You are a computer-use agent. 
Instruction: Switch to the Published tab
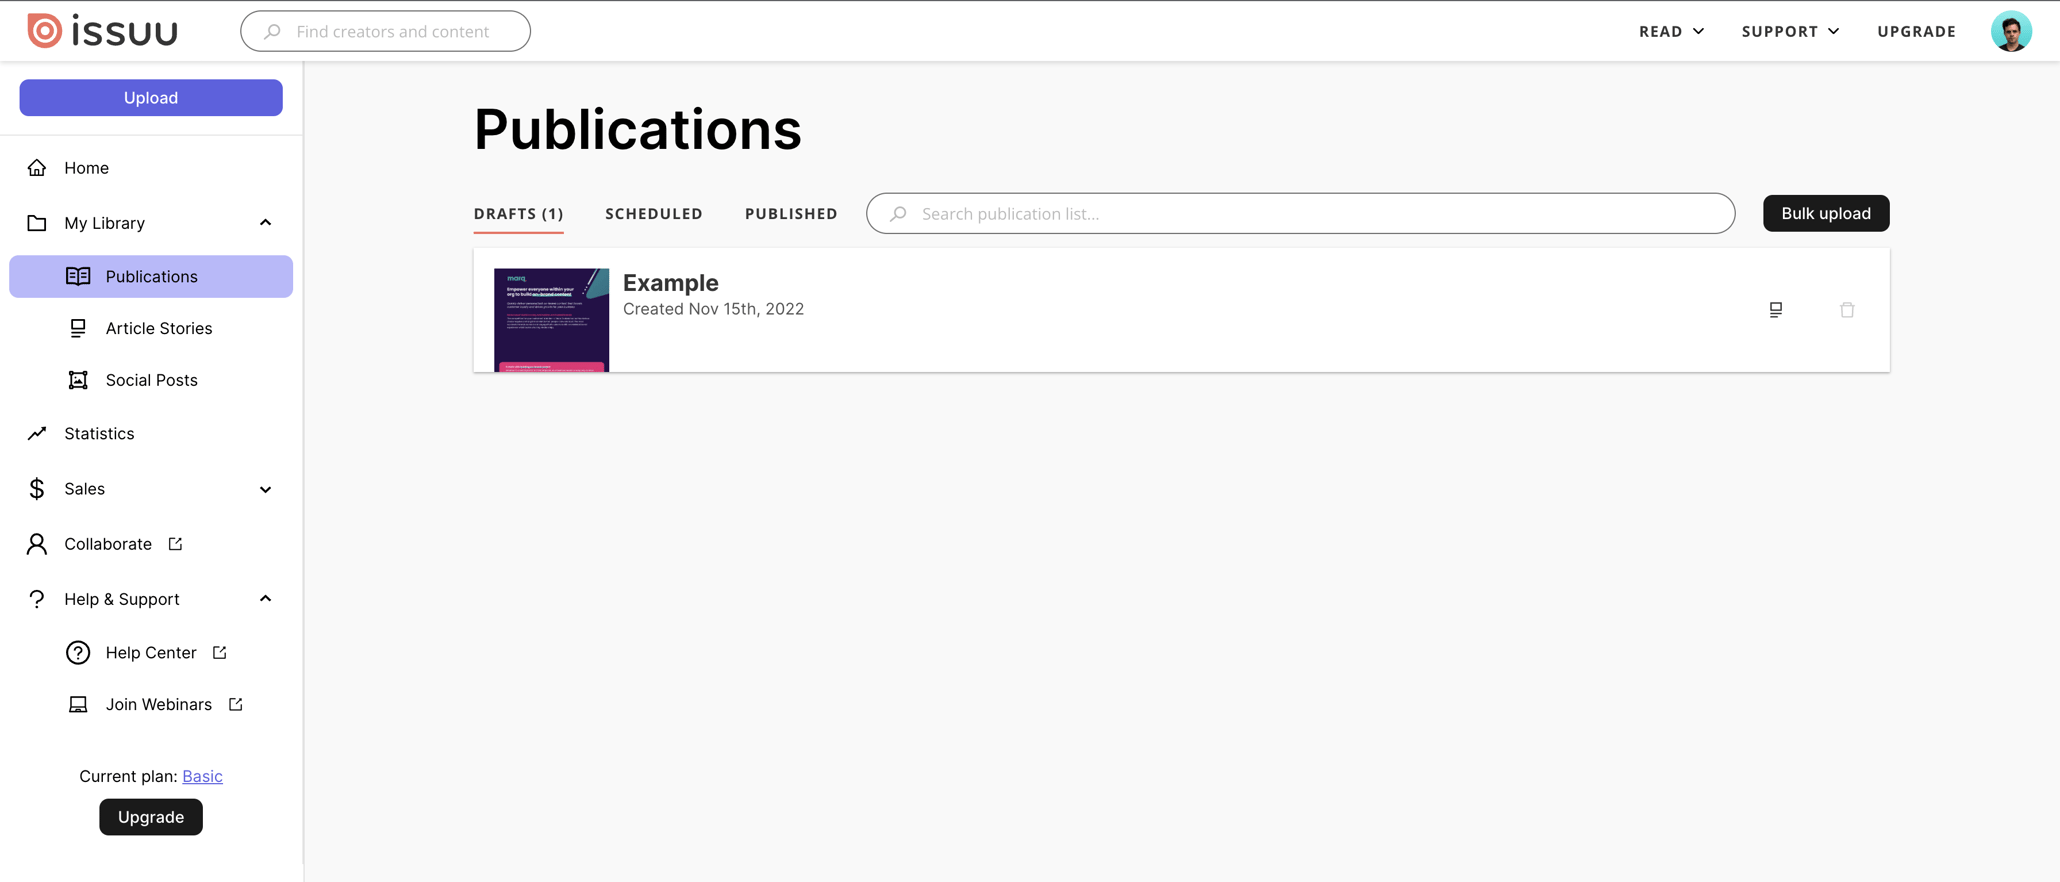point(790,214)
